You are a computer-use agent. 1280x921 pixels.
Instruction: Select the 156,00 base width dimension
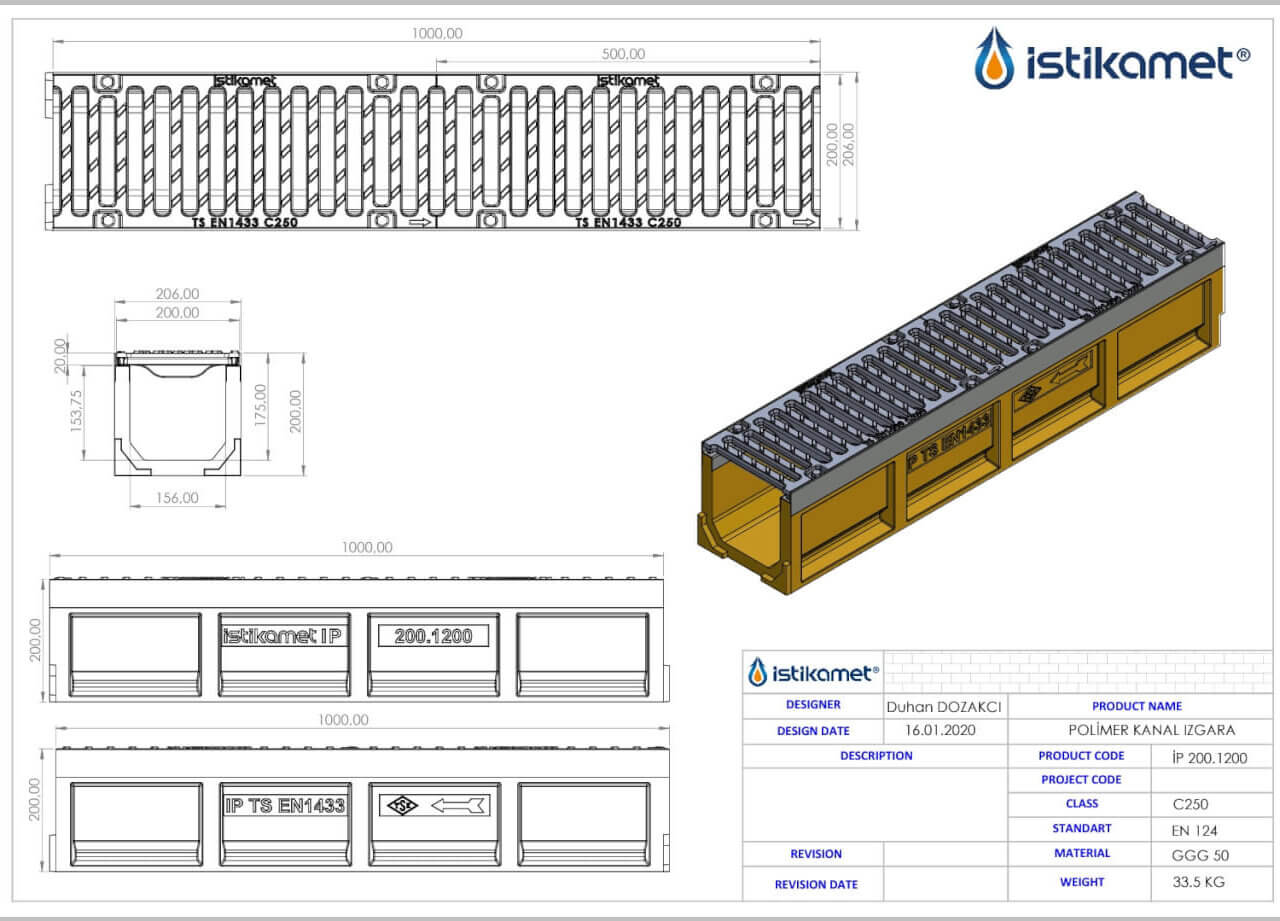pos(177,497)
